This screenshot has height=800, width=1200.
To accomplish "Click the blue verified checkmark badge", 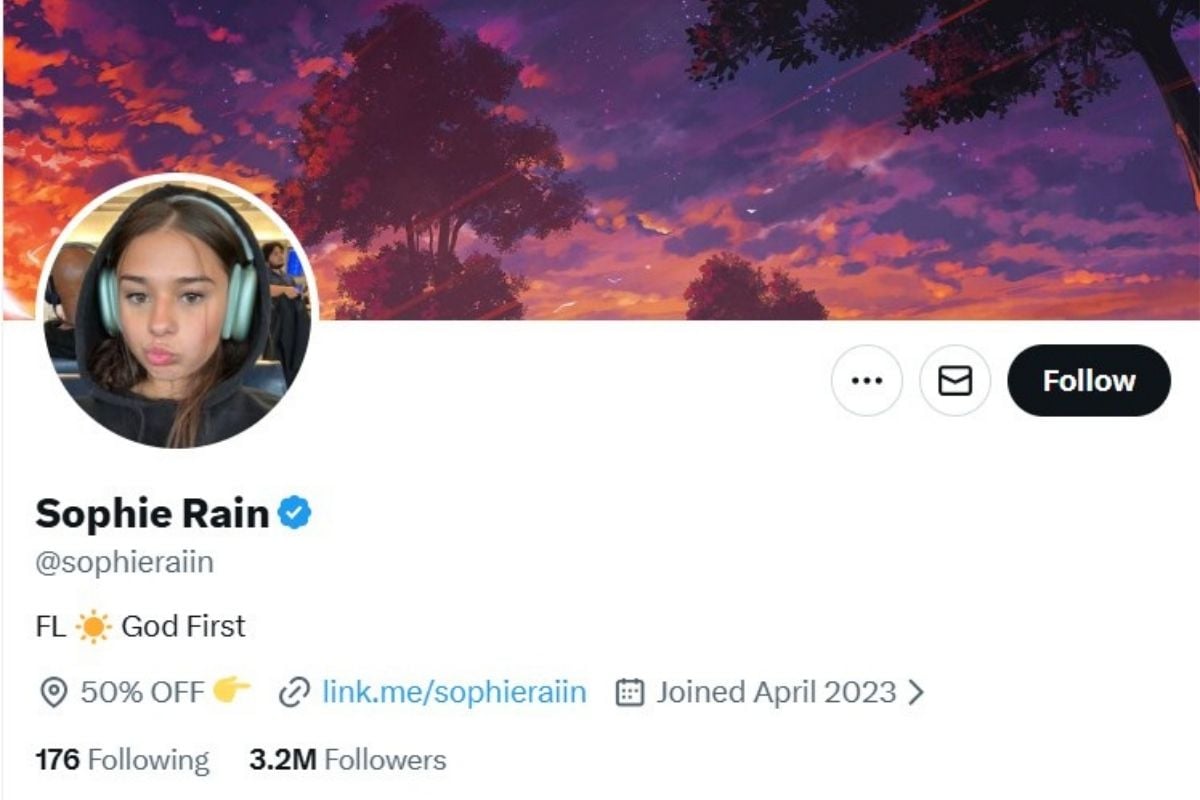I will pos(295,514).
